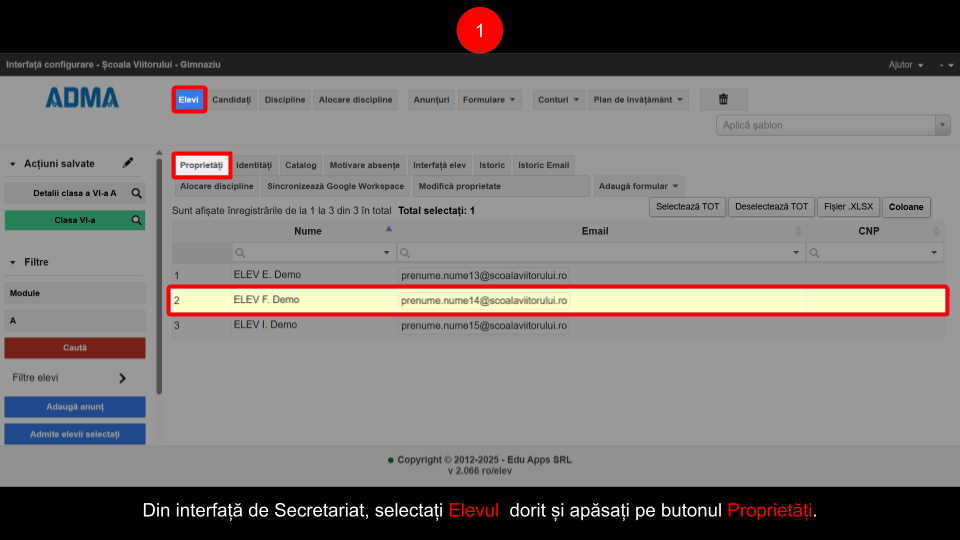Screen dimensions: 960x540
Task: Click the CNP column sort arrows
Action: [x=936, y=231]
